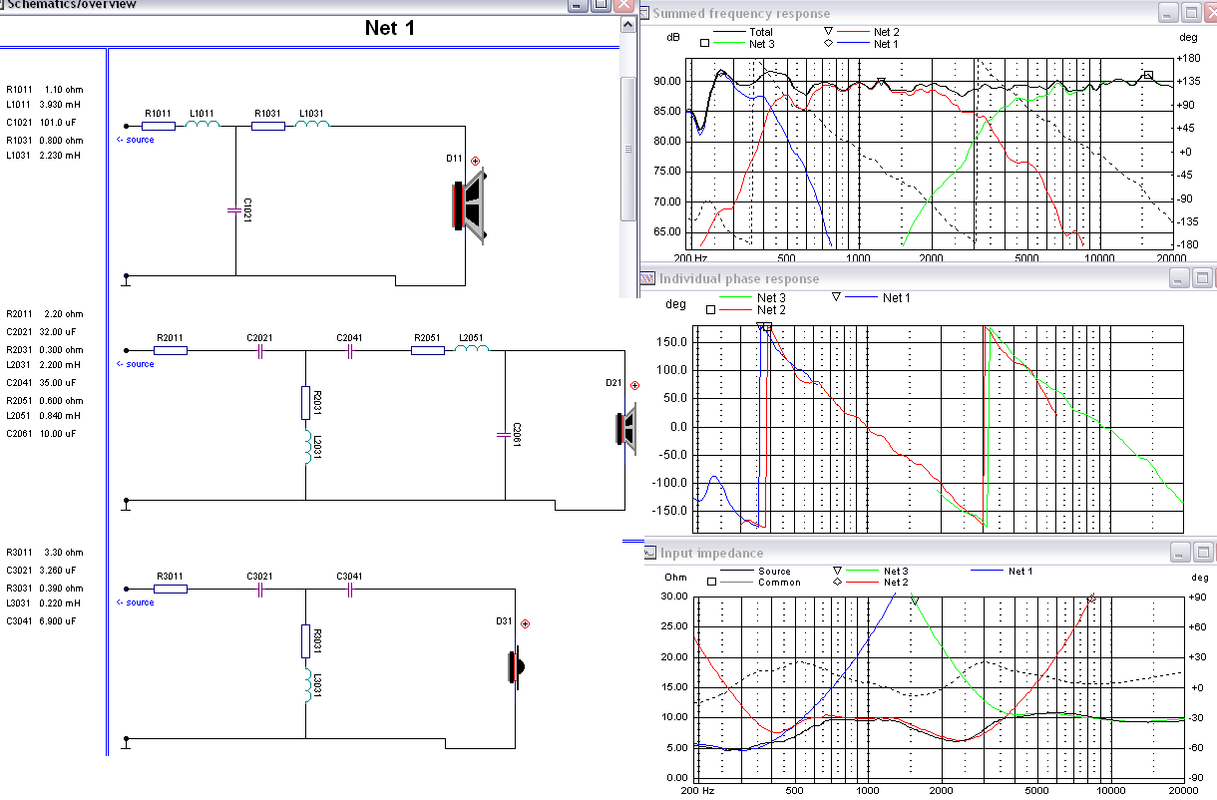The image size is (1217, 800).
Task: Click the red polarity marker beside D11
Action: click(x=475, y=160)
